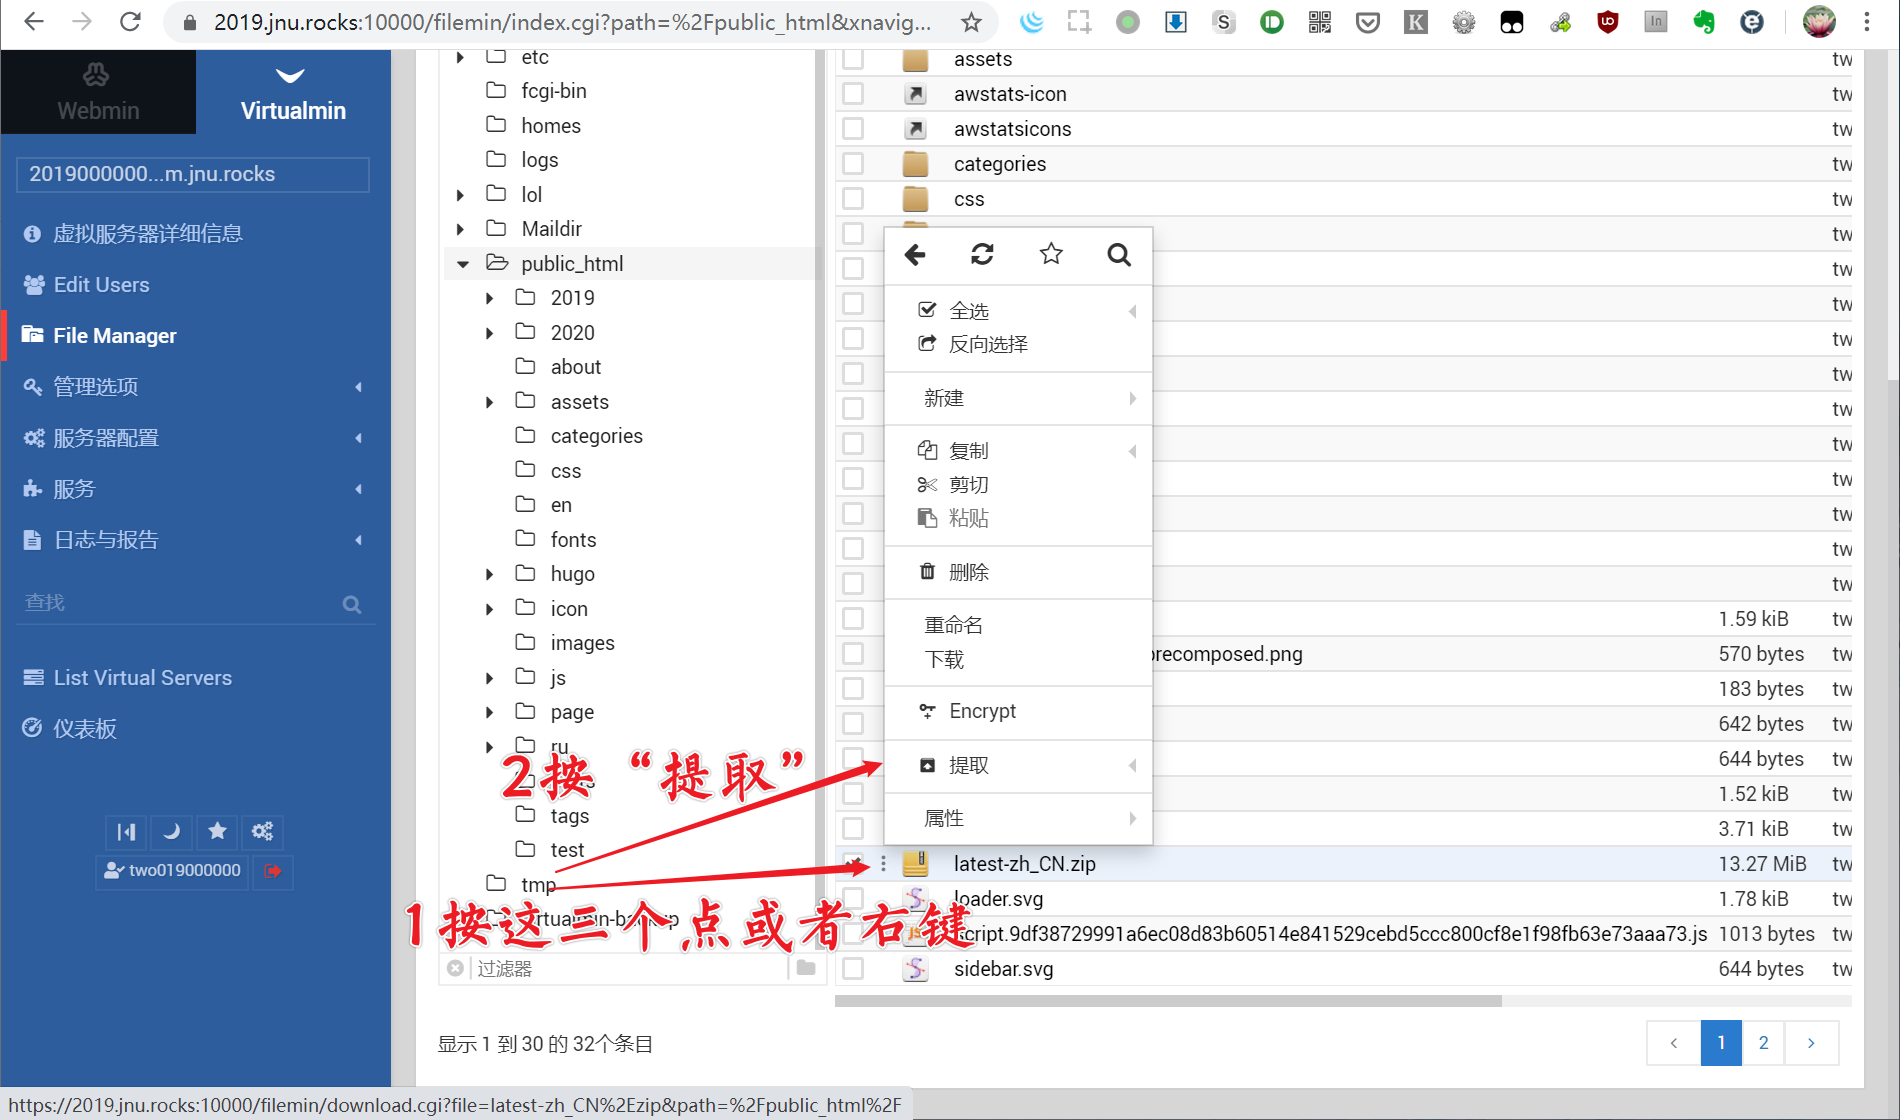The image size is (1900, 1120).
Task: Click the night mode moon icon
Action: coord(172,831)
